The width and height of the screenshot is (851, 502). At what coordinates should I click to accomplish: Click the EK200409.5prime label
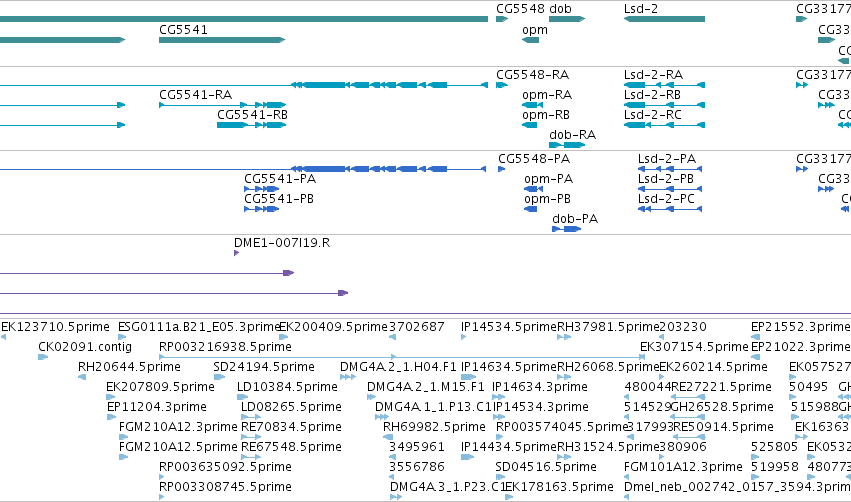pyautogui.click(x=333, y=327)
